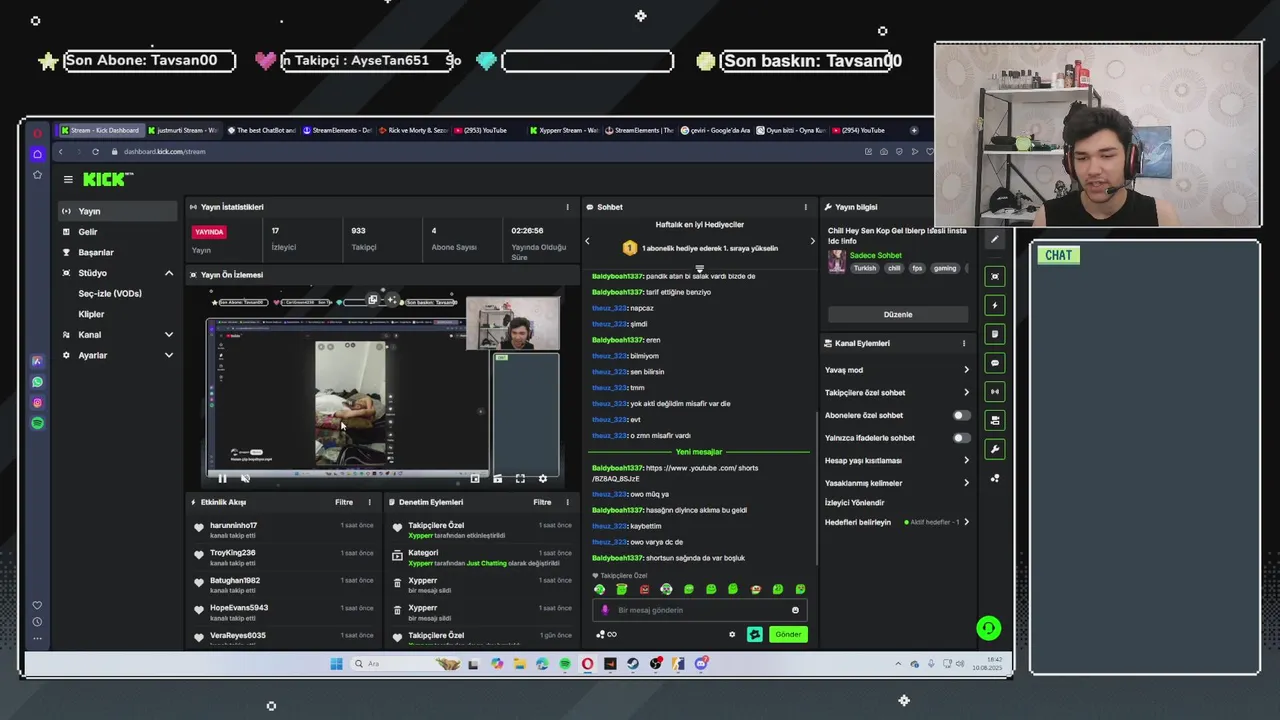Collapse the Stüdyo sidebar section
Image resolution: width=1280 pixels, height=720 pixels.
coord(169,273)
